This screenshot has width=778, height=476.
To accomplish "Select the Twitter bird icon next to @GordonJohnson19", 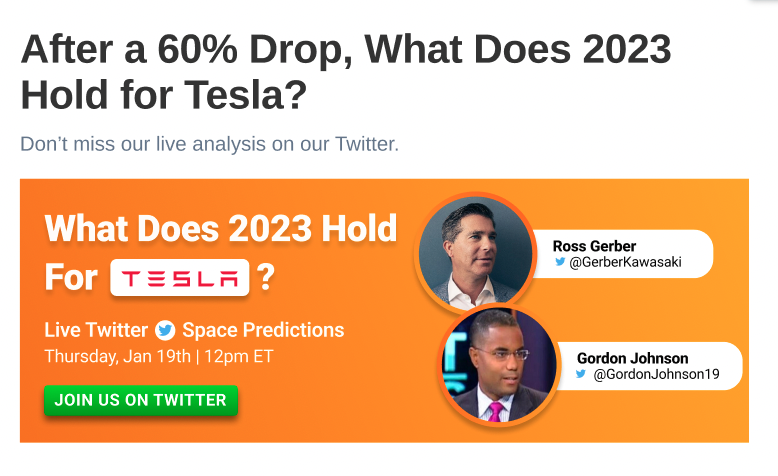I will point(581,374).
